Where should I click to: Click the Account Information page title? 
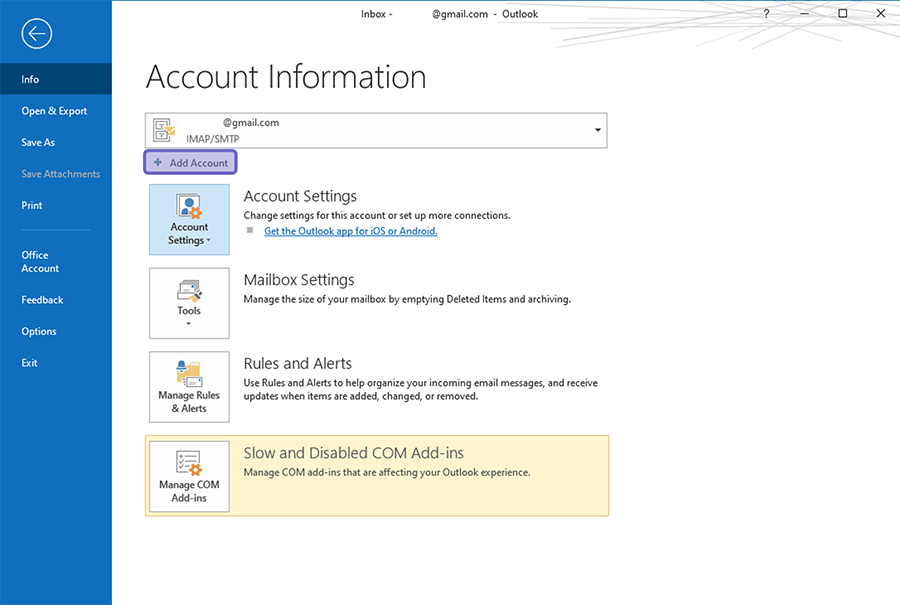(286, 77)
